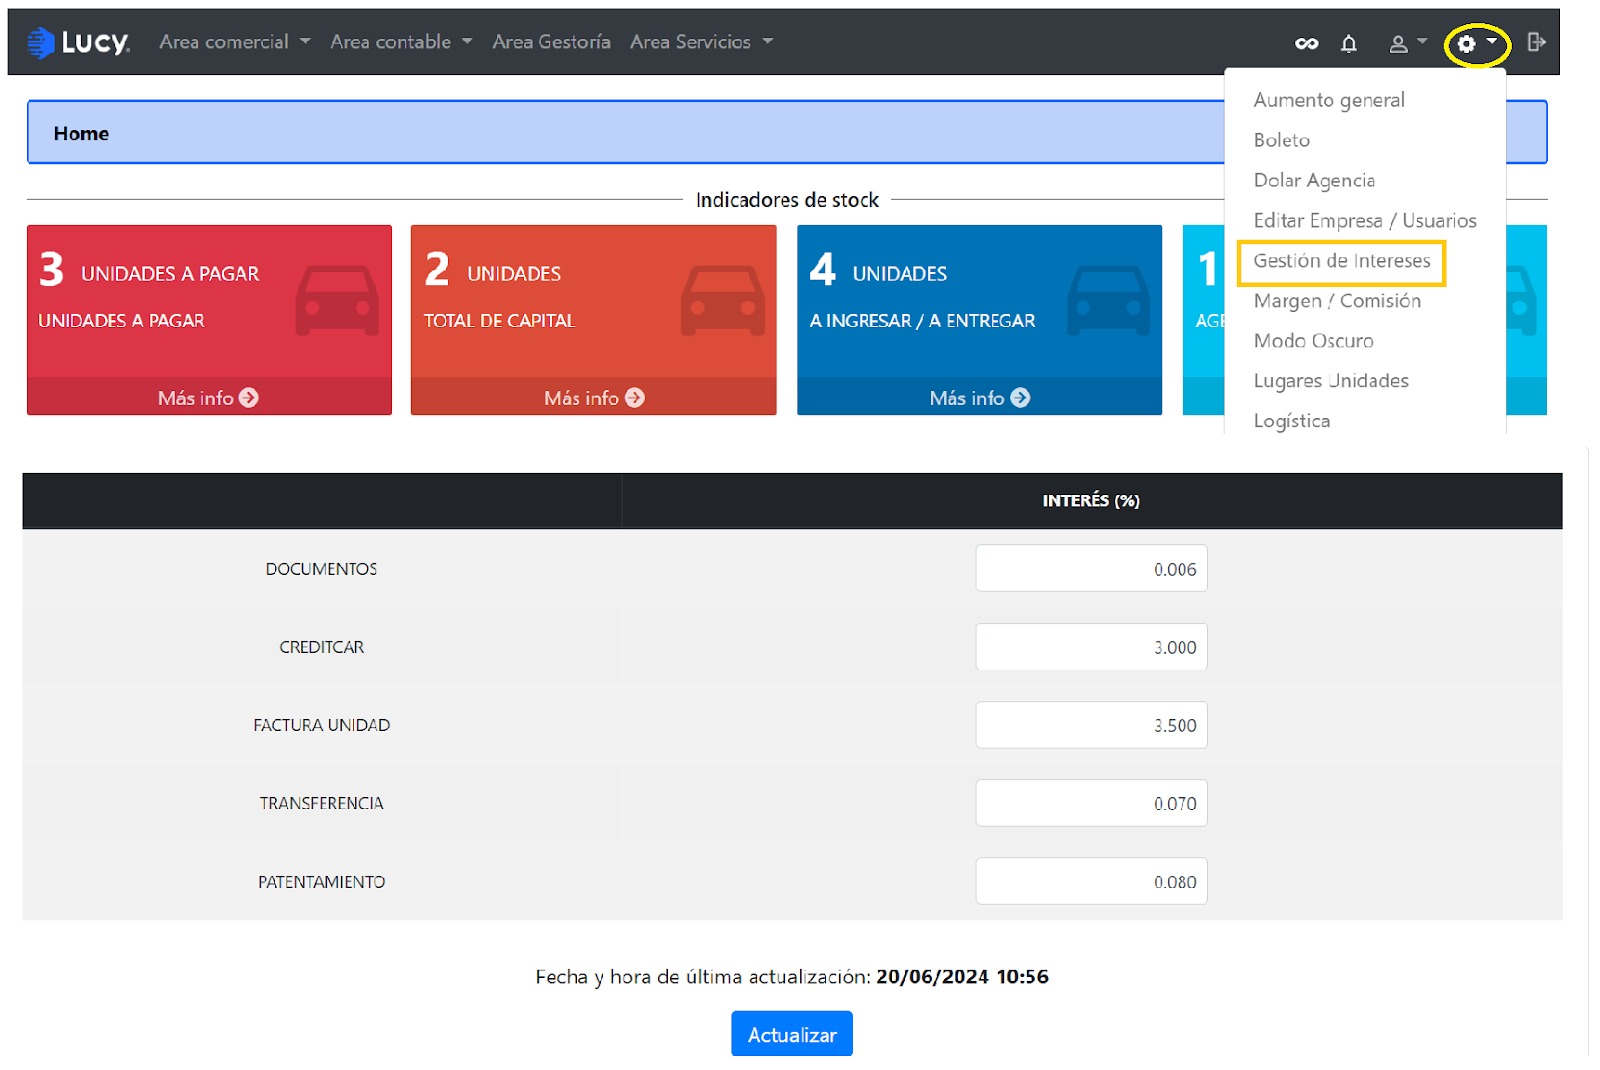The height and width of the screenshot is (1070, 1600).
Task: Click the DOCUMENTOS row label
Action: pos(321,569)
